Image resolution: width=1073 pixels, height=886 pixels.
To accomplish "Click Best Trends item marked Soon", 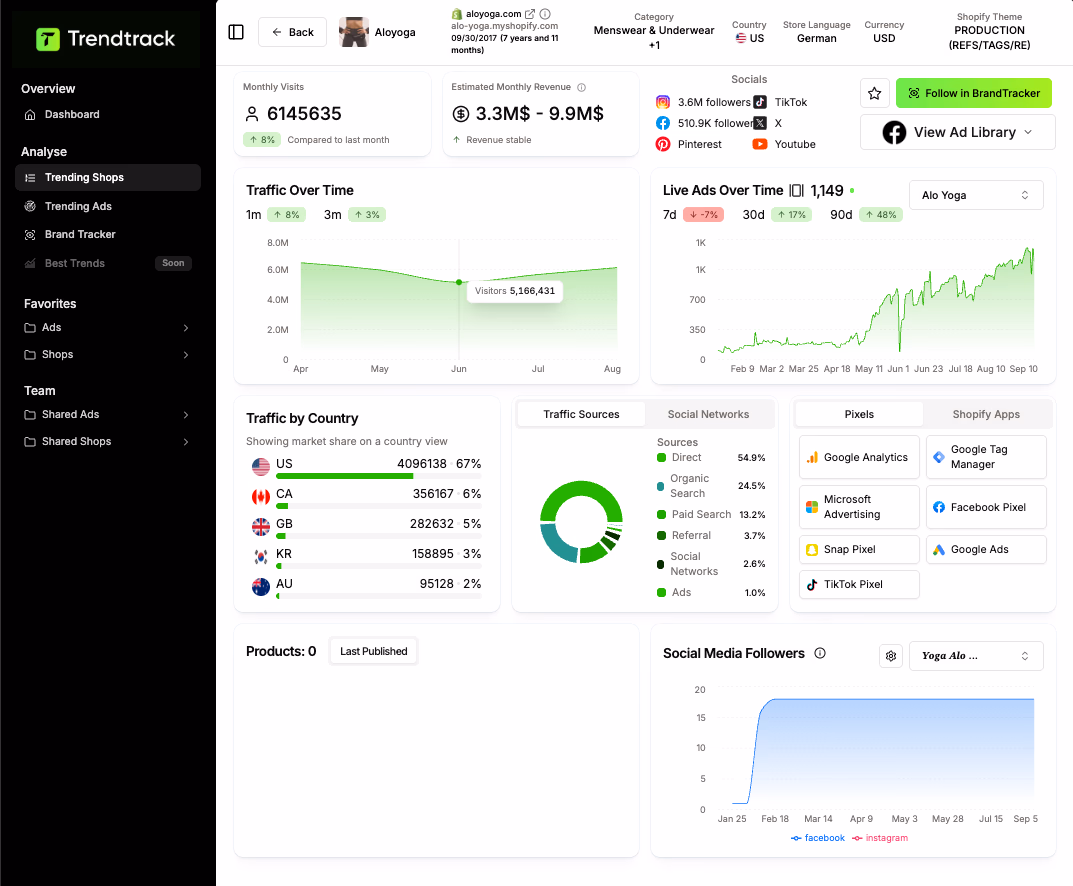I will click(x=107, y=263).
